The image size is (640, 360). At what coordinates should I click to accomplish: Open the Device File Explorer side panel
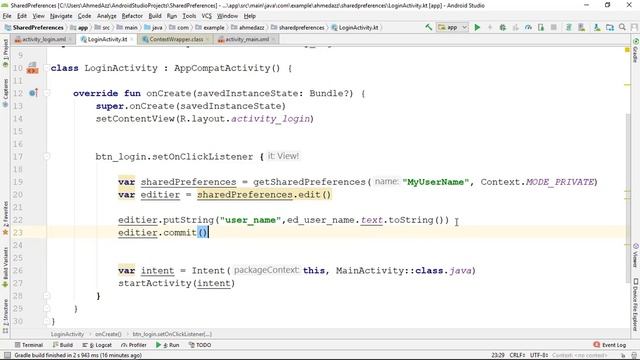636,304
